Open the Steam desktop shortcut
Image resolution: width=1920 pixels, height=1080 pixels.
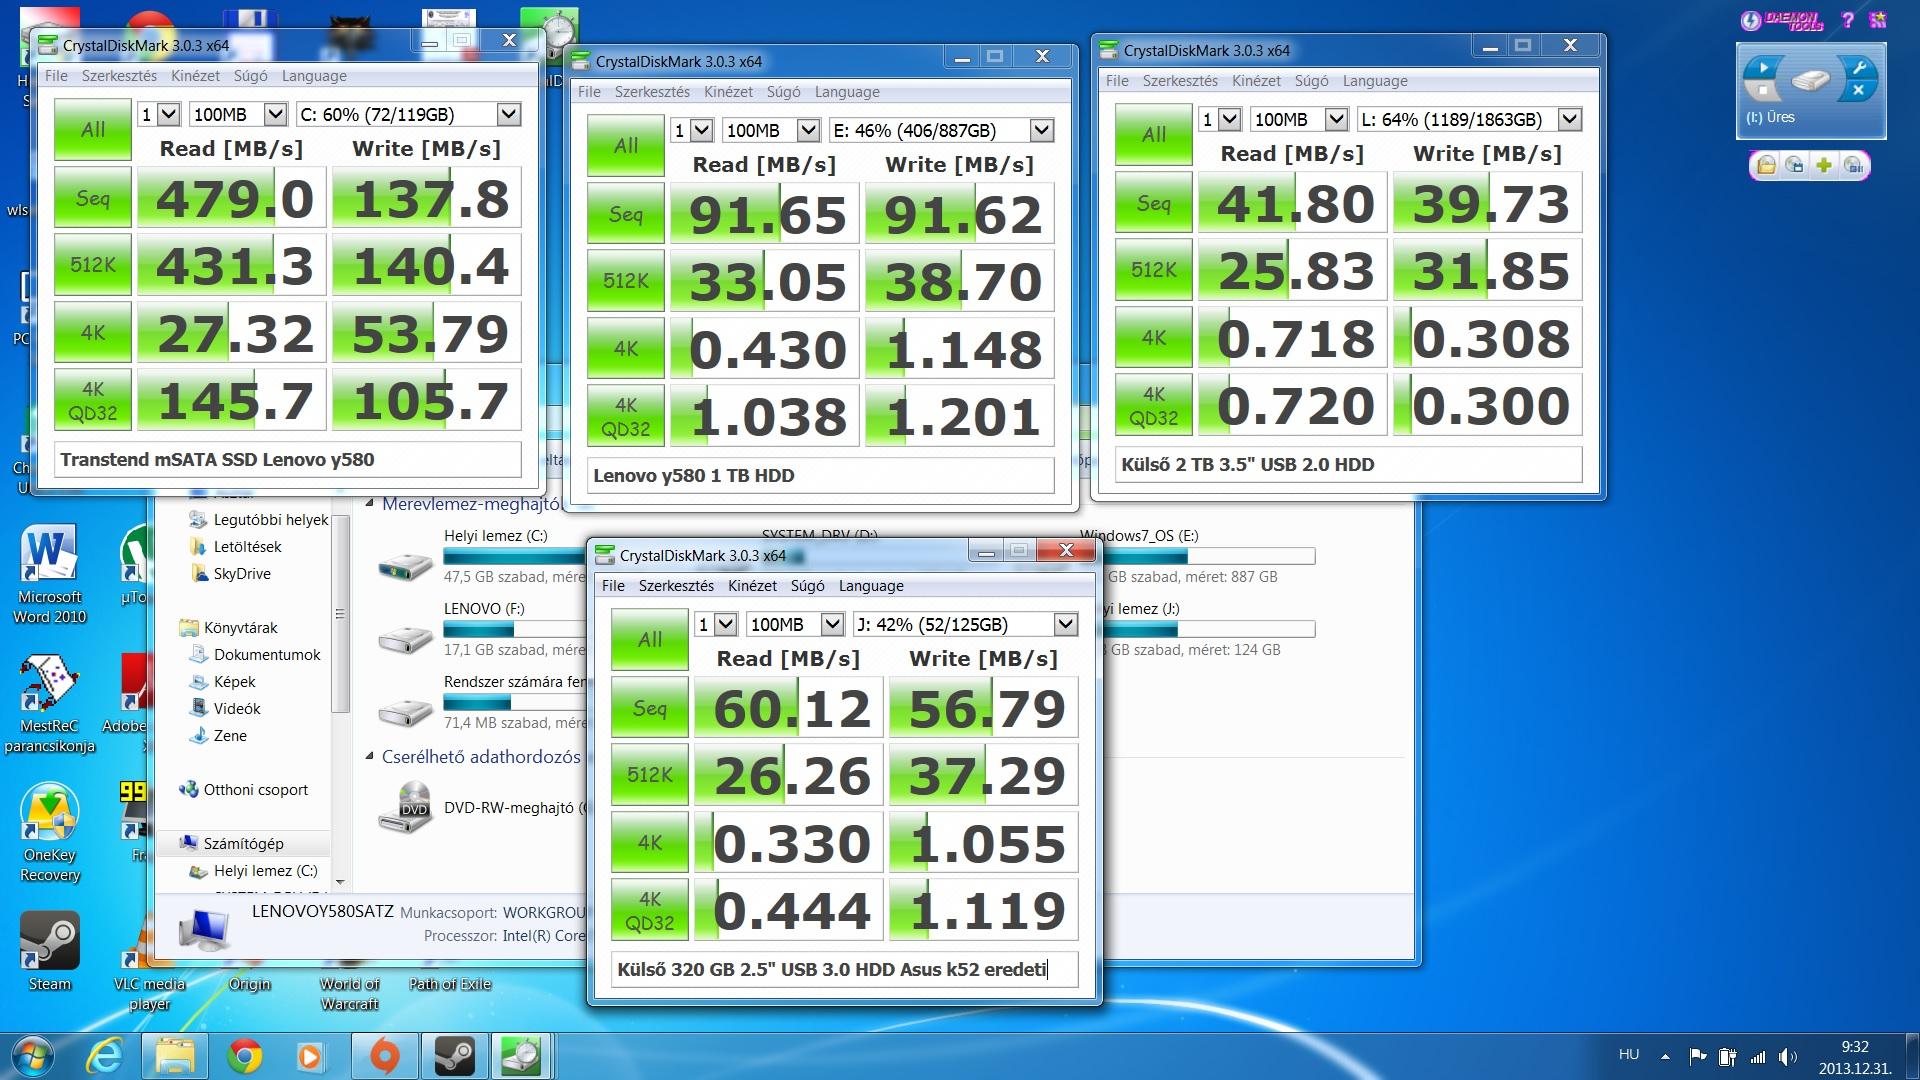[x=50, y=952]
